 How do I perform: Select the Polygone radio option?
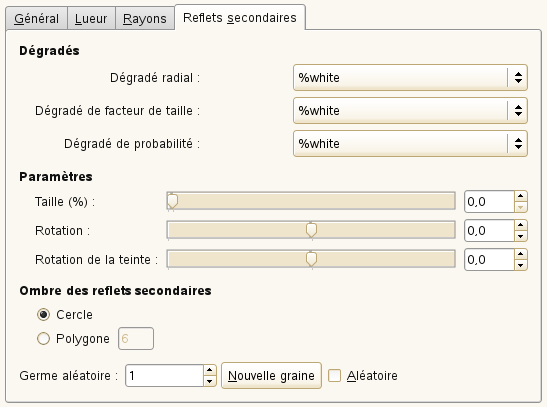(43, 339)
